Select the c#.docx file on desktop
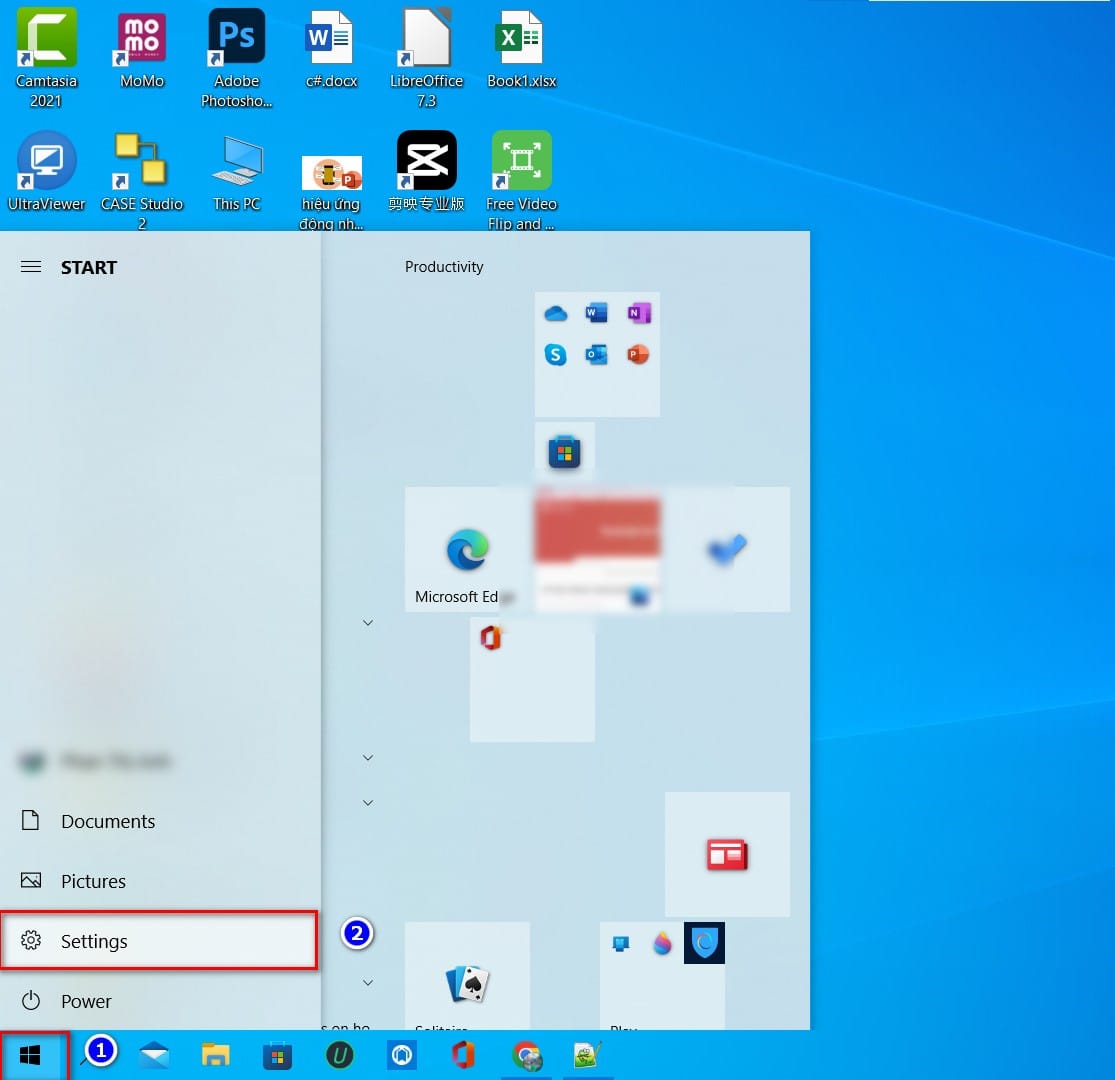The image size is (1115, 1080). click(x=331, y=48)
